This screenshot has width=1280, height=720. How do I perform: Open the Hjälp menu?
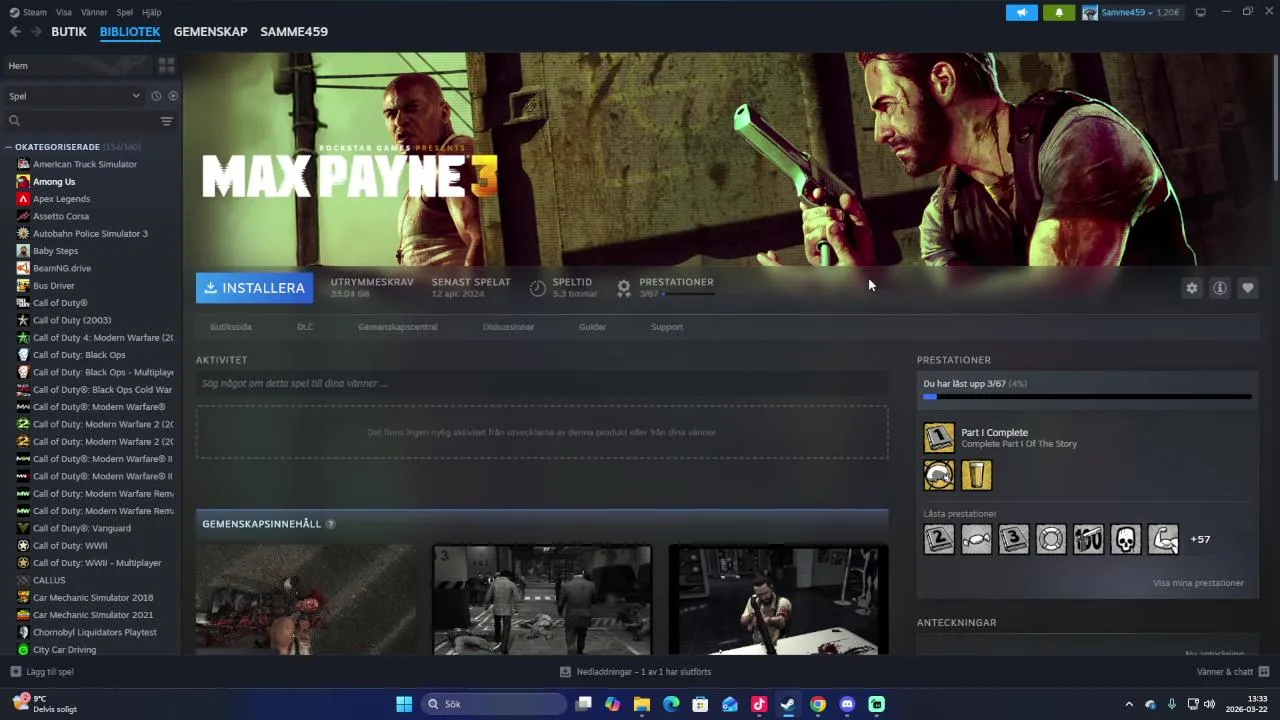tap(152, 12)
